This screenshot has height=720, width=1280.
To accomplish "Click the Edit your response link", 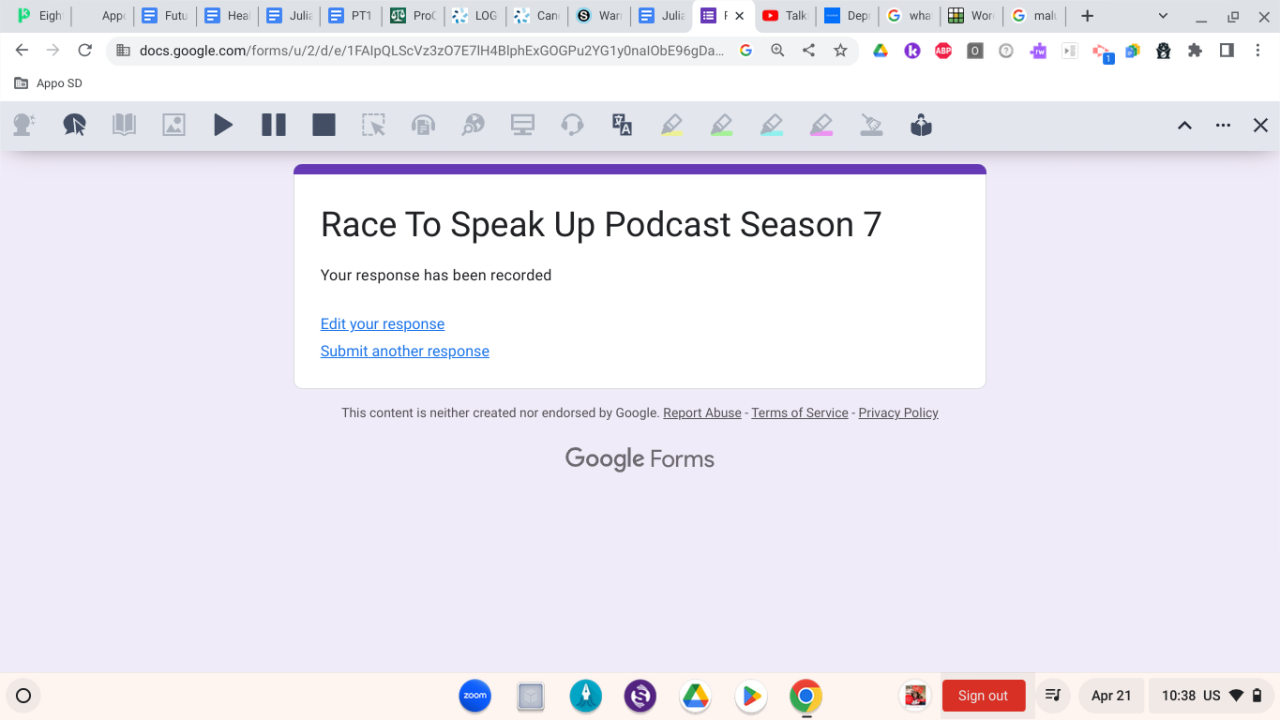I will 382,324.
